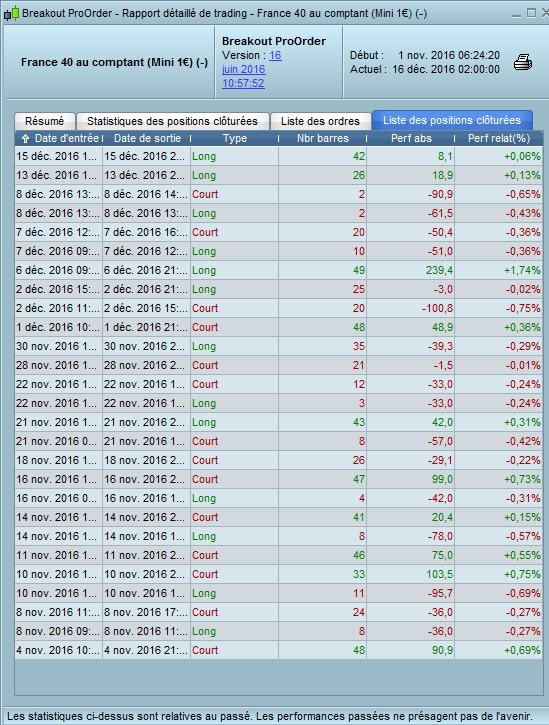Select the 2 déc. 2016 Court row with -100,8
Screen dimensions: 549x725
(278, 308)
